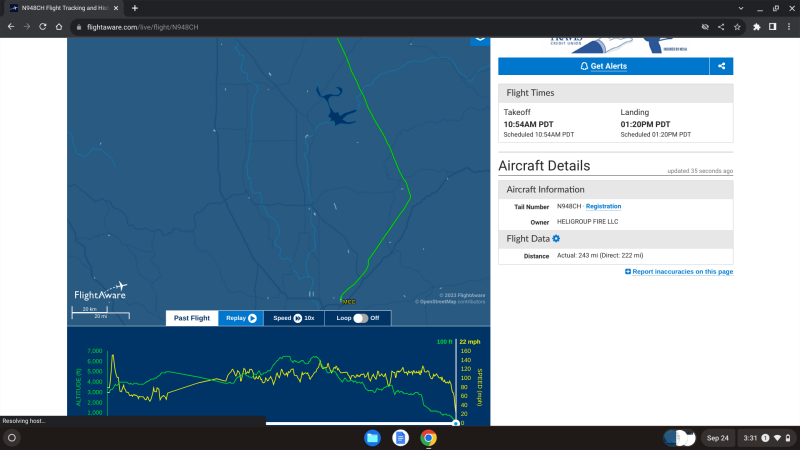Click the Distance Actual: 243 mi value
800x450 pixels.
click(600, 256)
